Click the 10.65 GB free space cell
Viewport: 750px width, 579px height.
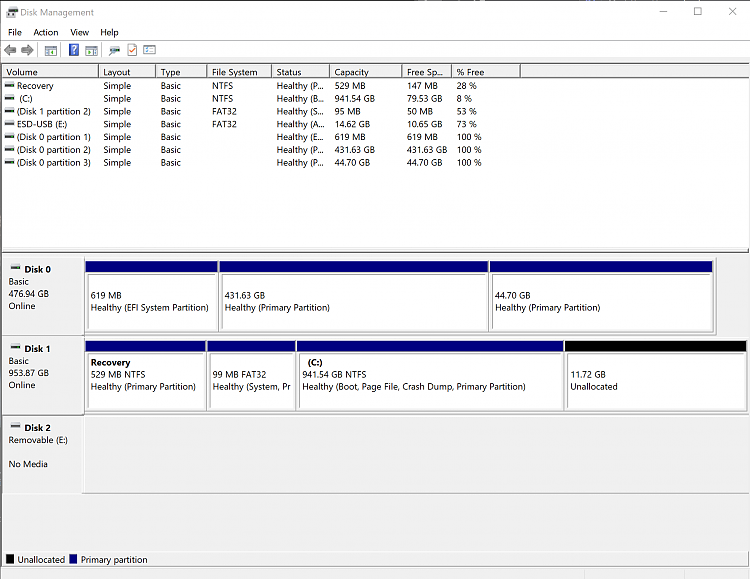(424, 124)
